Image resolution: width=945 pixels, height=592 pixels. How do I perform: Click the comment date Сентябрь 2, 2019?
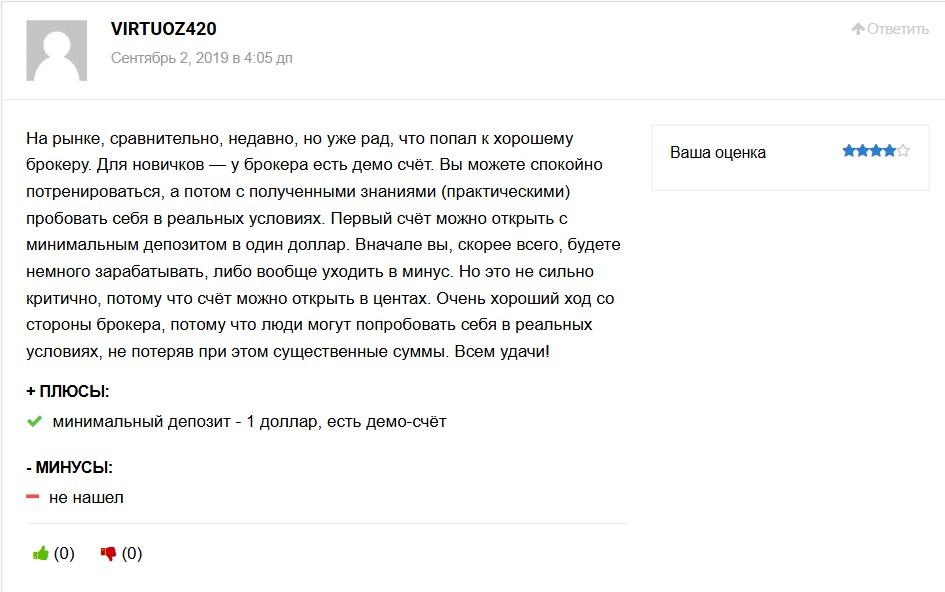[x=170, y=58]
